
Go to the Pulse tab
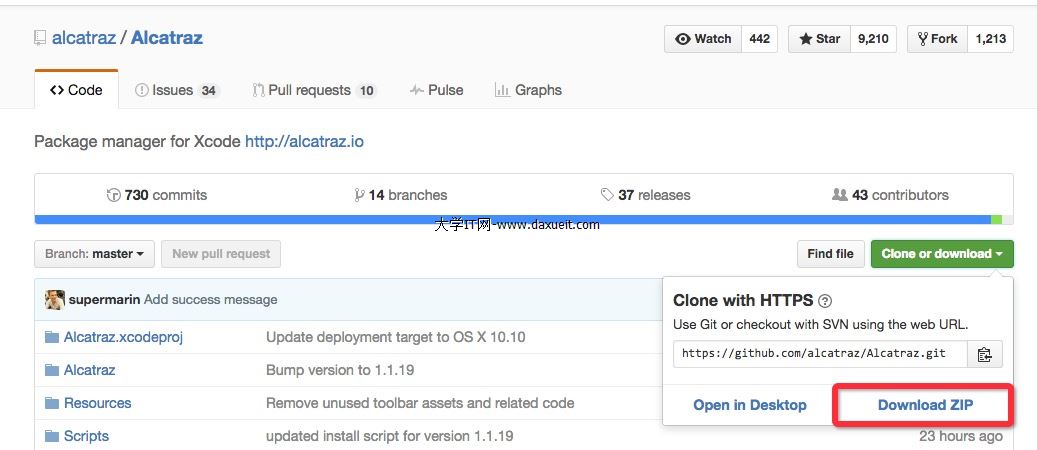436,90
